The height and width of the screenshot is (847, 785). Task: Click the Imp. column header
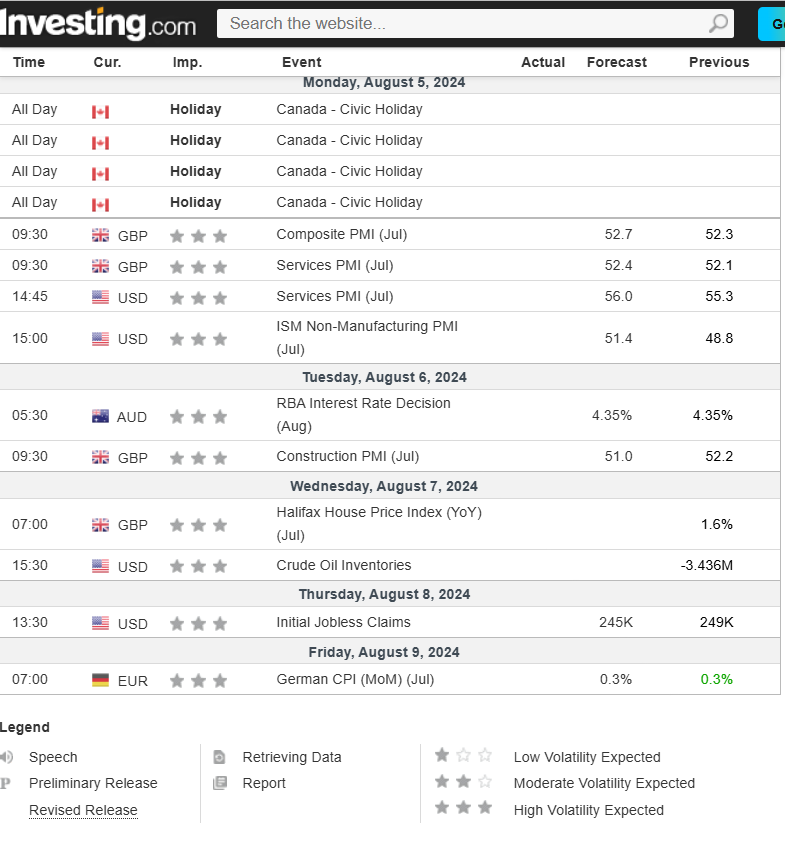187,62
